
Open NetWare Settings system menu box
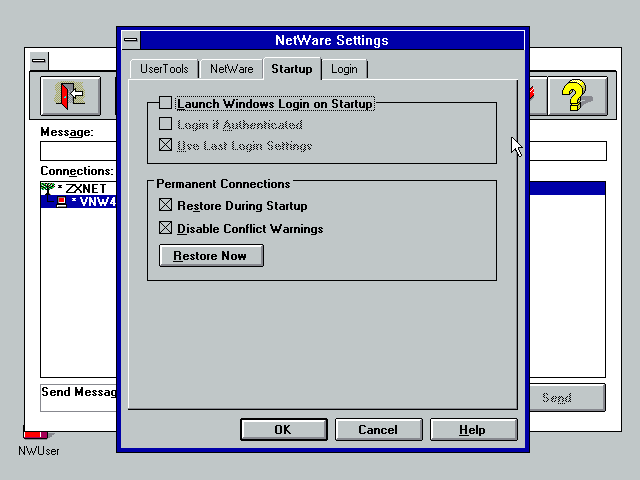(131, 40)
